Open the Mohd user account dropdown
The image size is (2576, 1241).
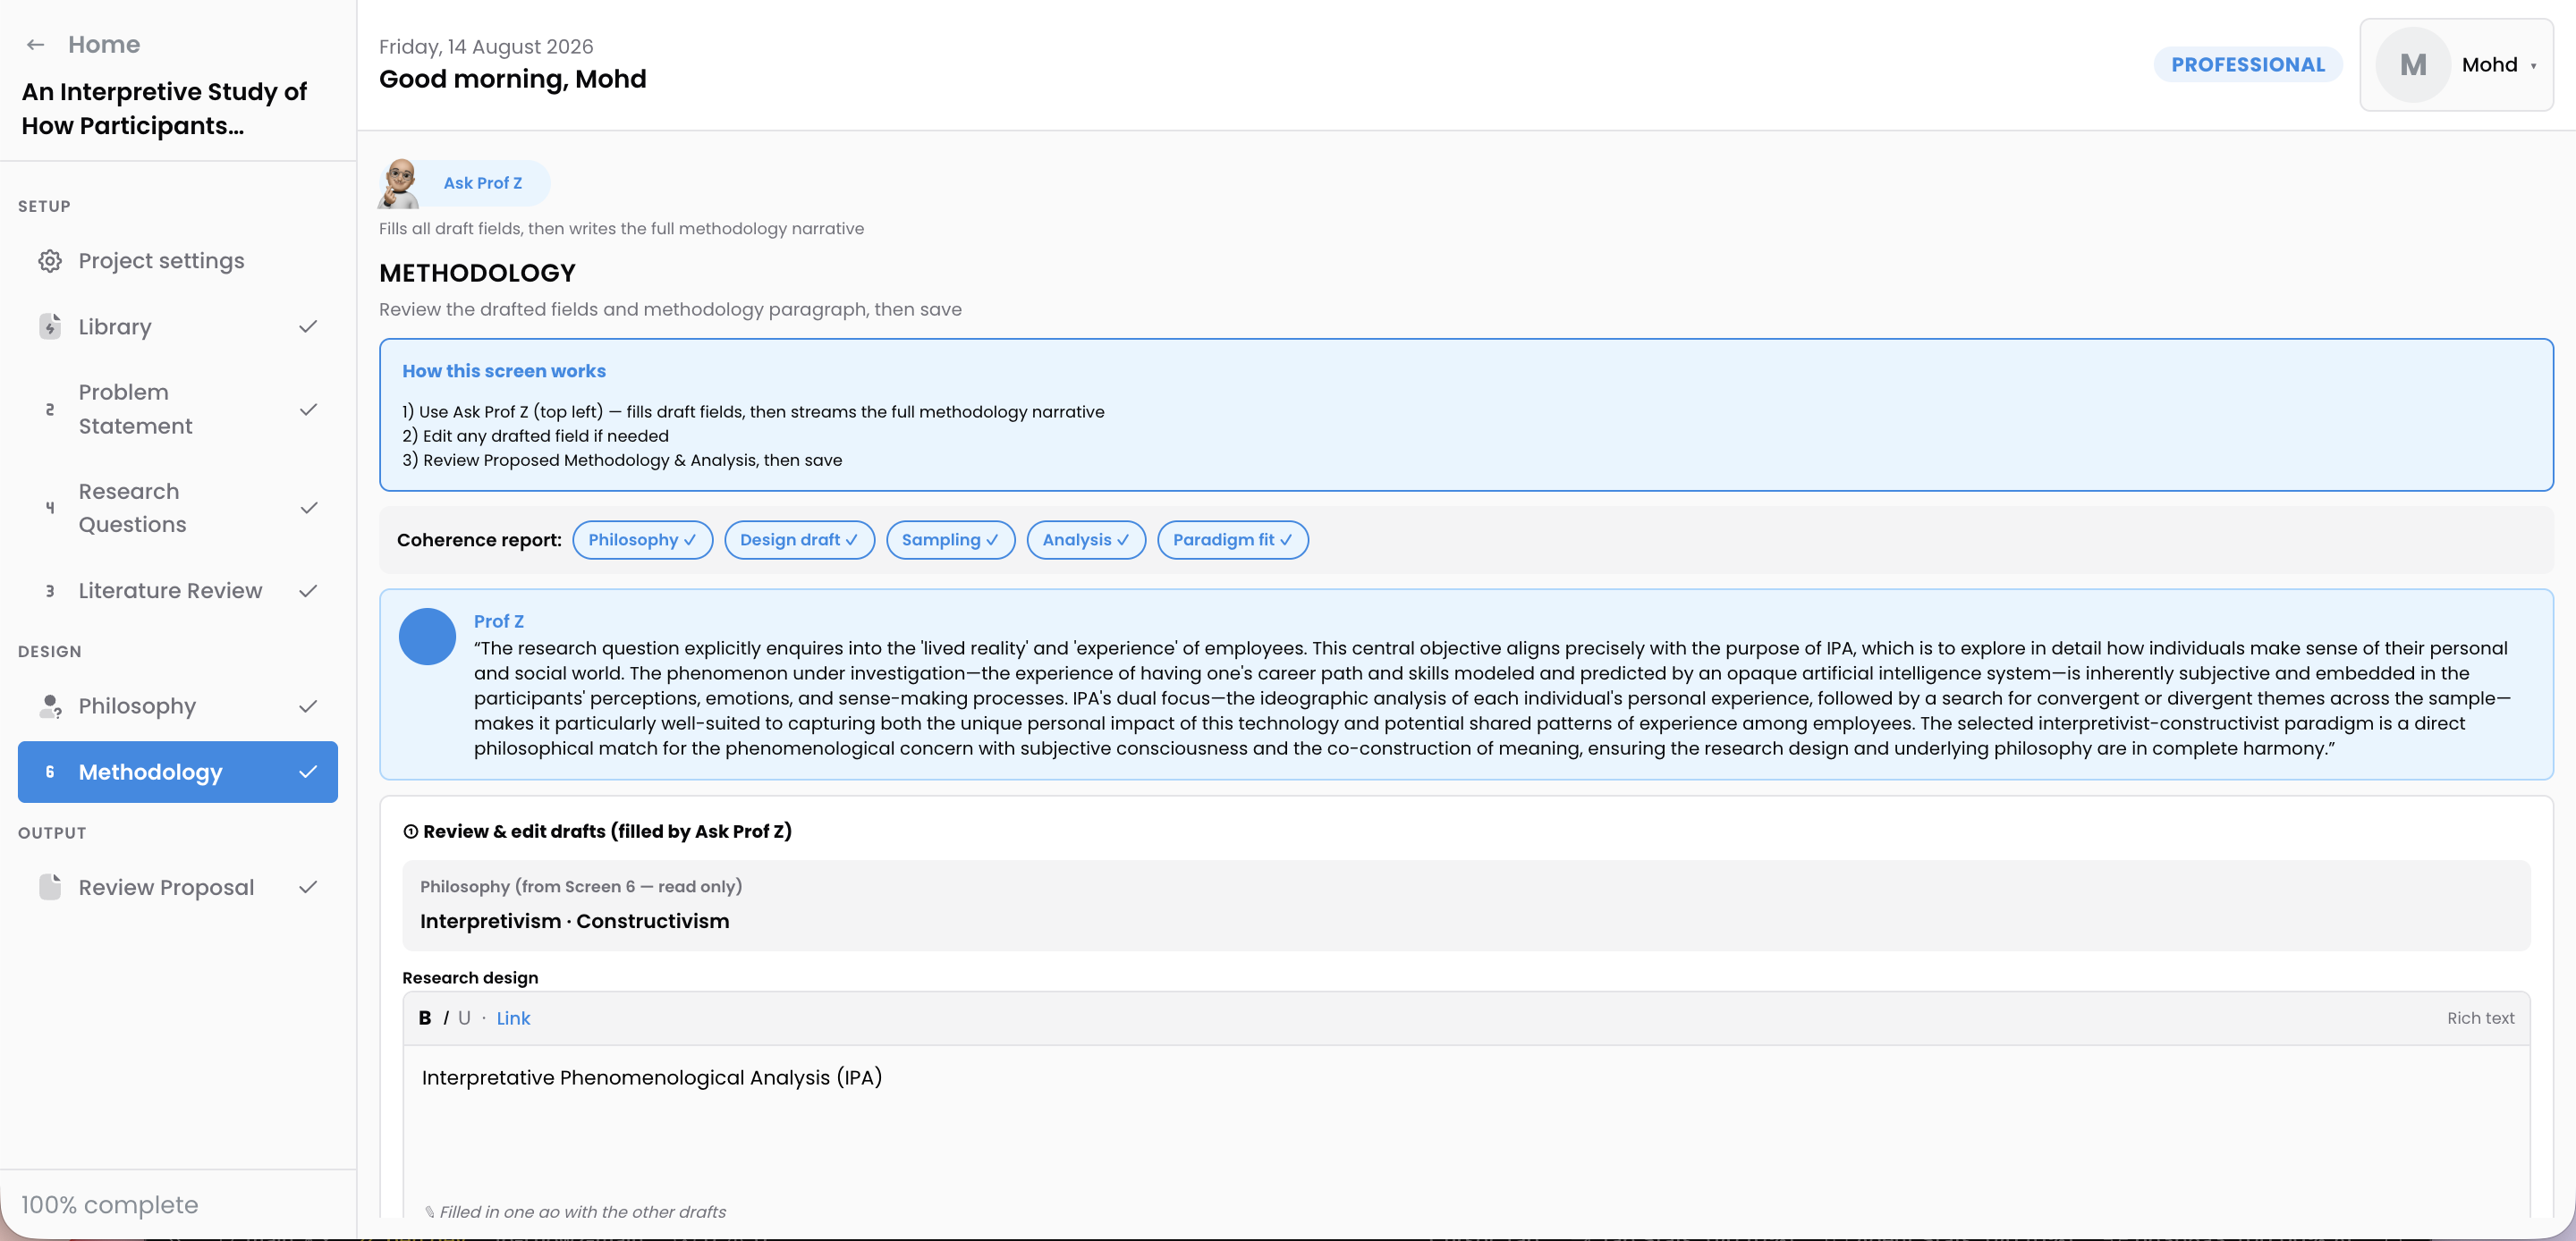[2456, 65]
